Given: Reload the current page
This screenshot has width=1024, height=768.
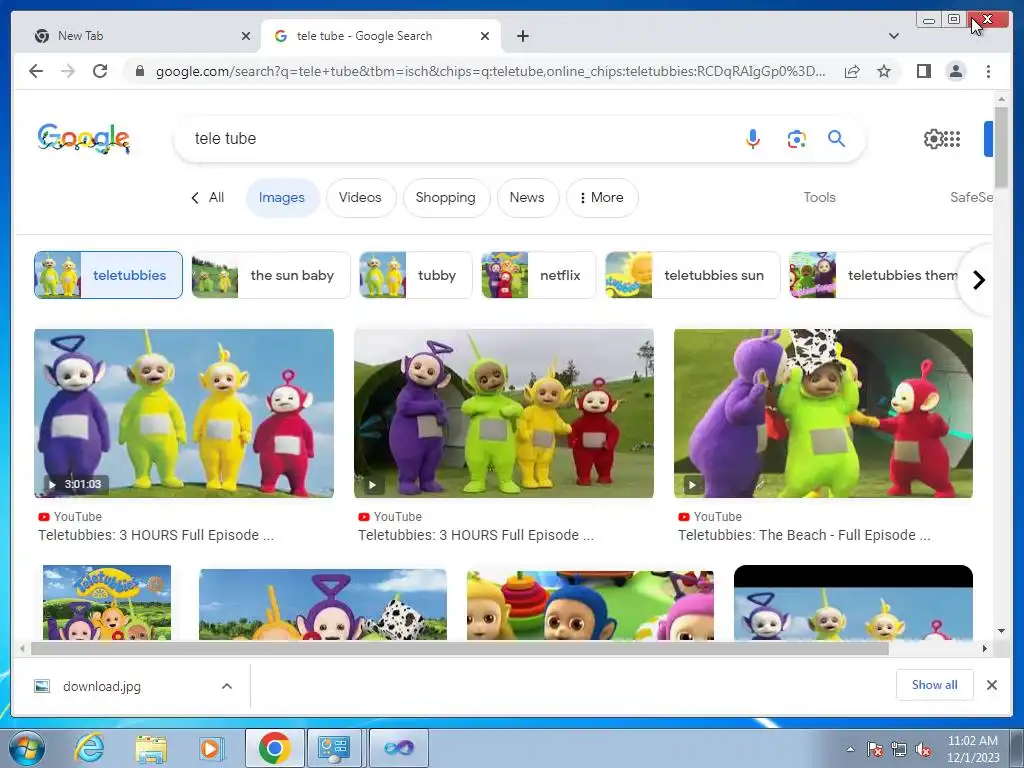Looking at the screenshot, I should click(100, 71).
